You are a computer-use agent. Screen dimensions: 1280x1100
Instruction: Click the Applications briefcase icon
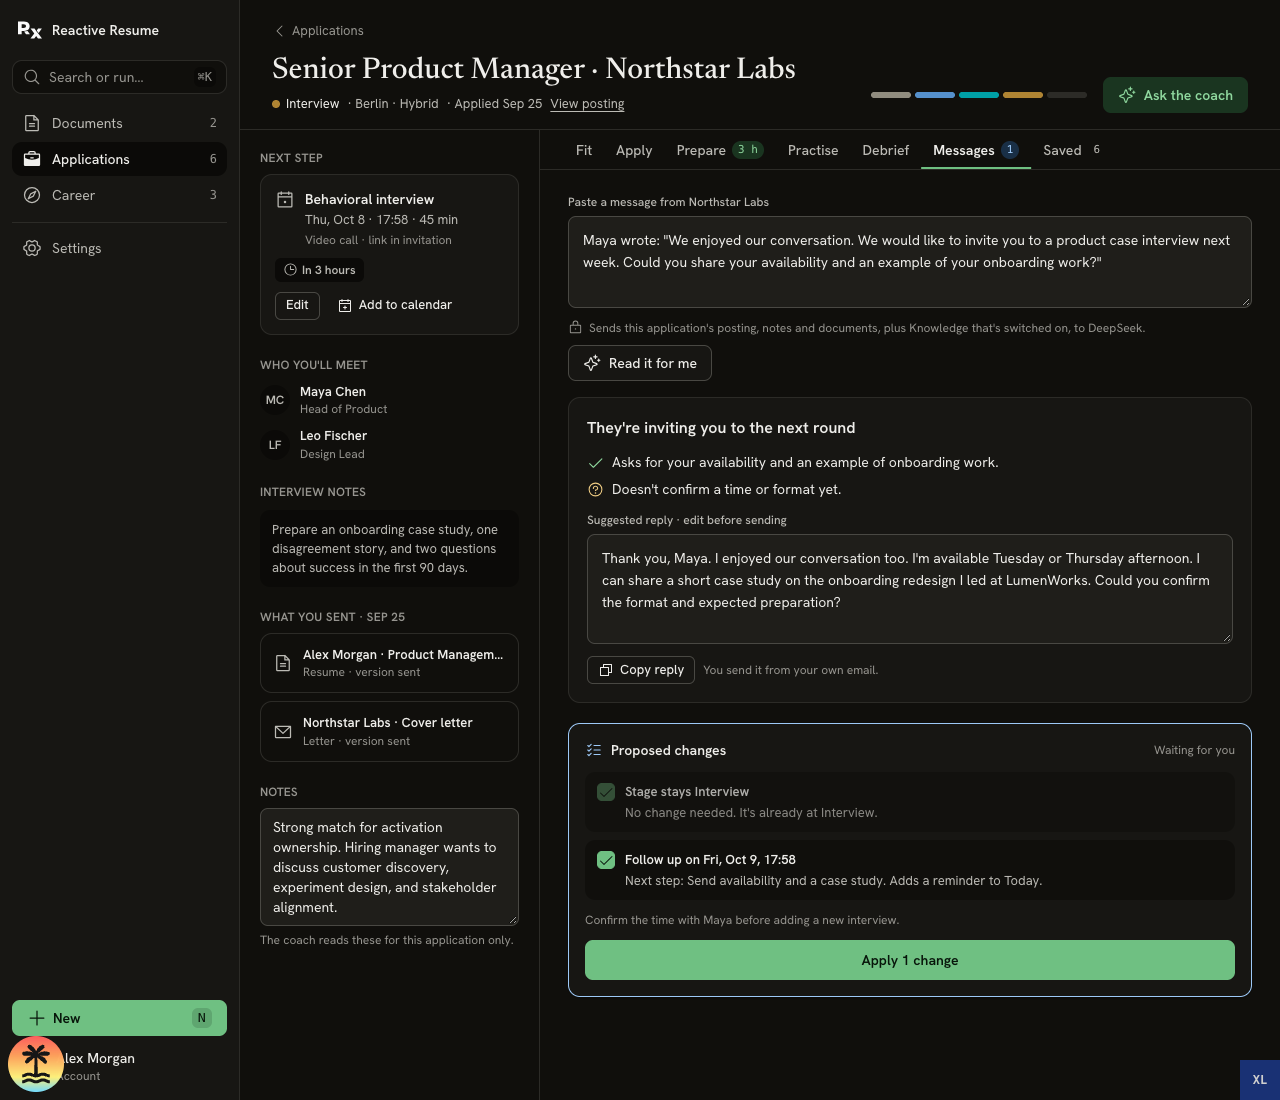click(x=32, y=159)
